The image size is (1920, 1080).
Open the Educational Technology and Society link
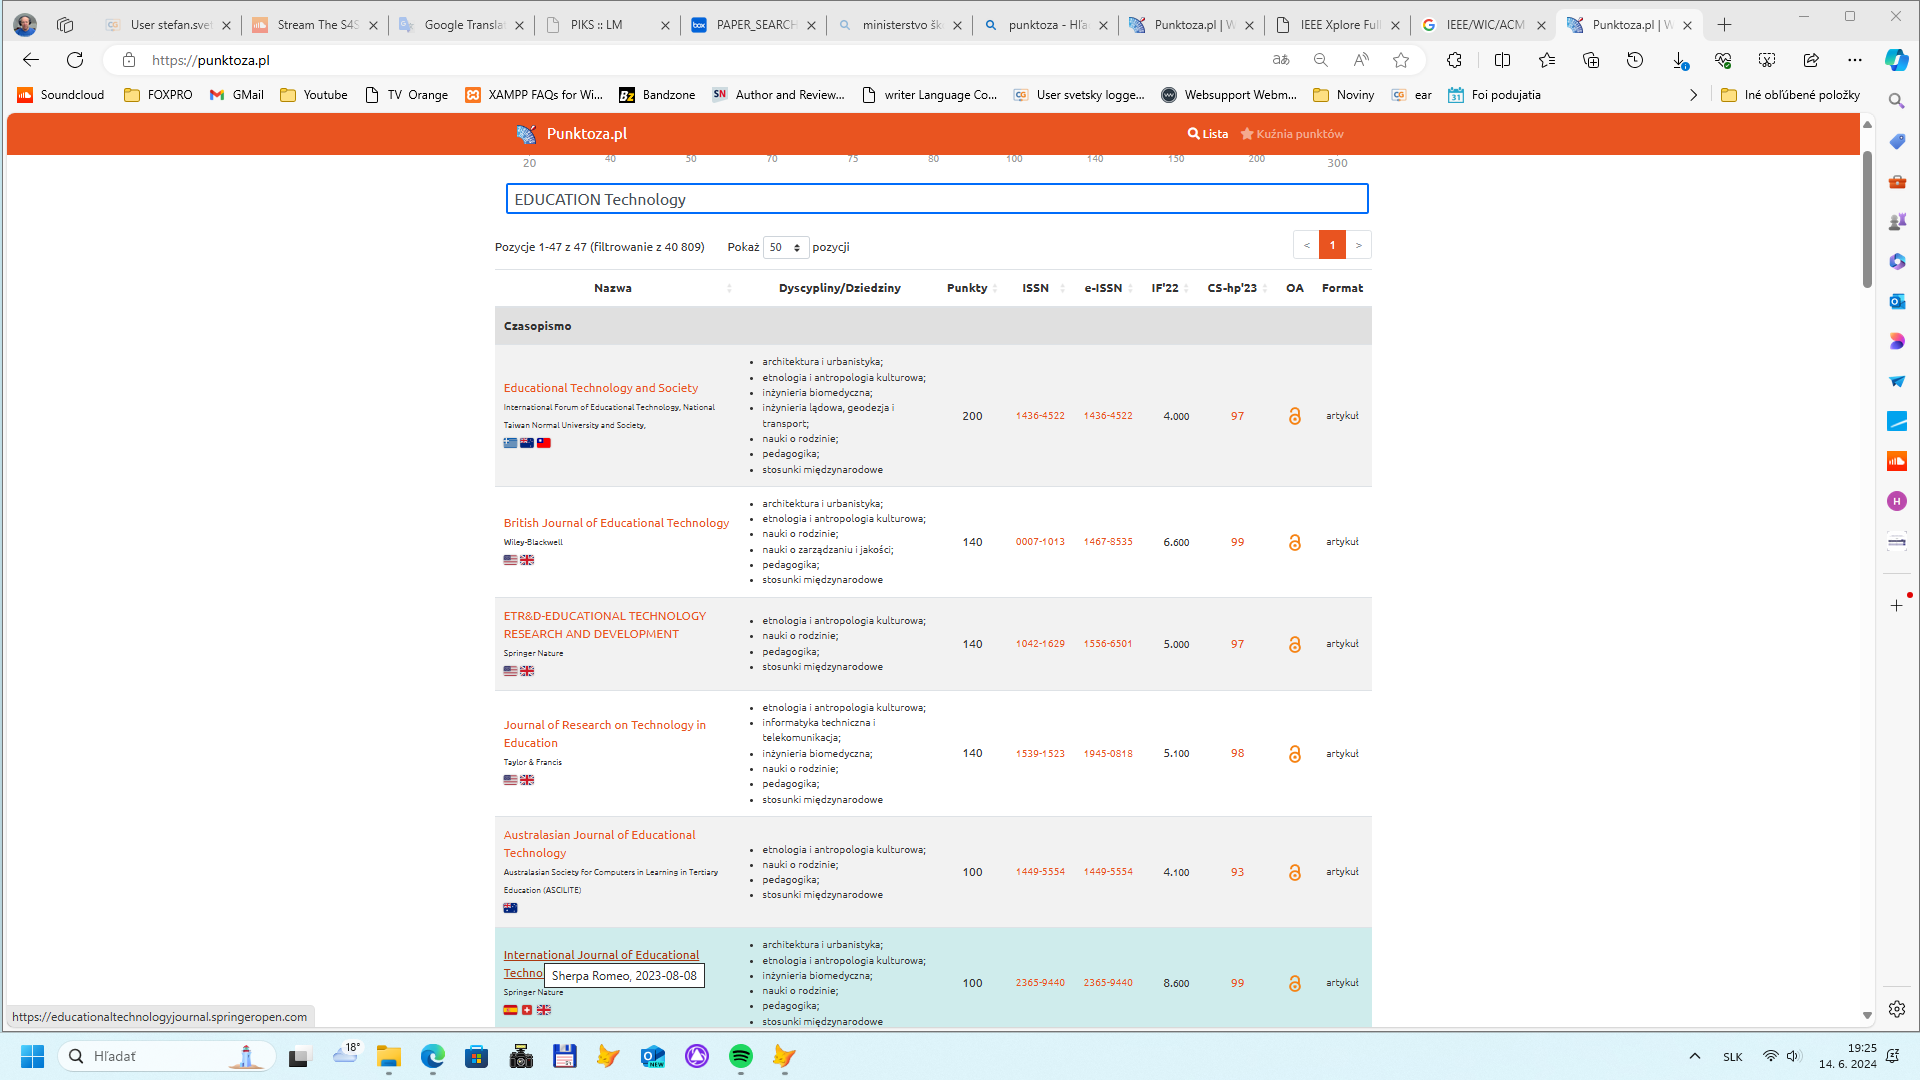[600, 388]
